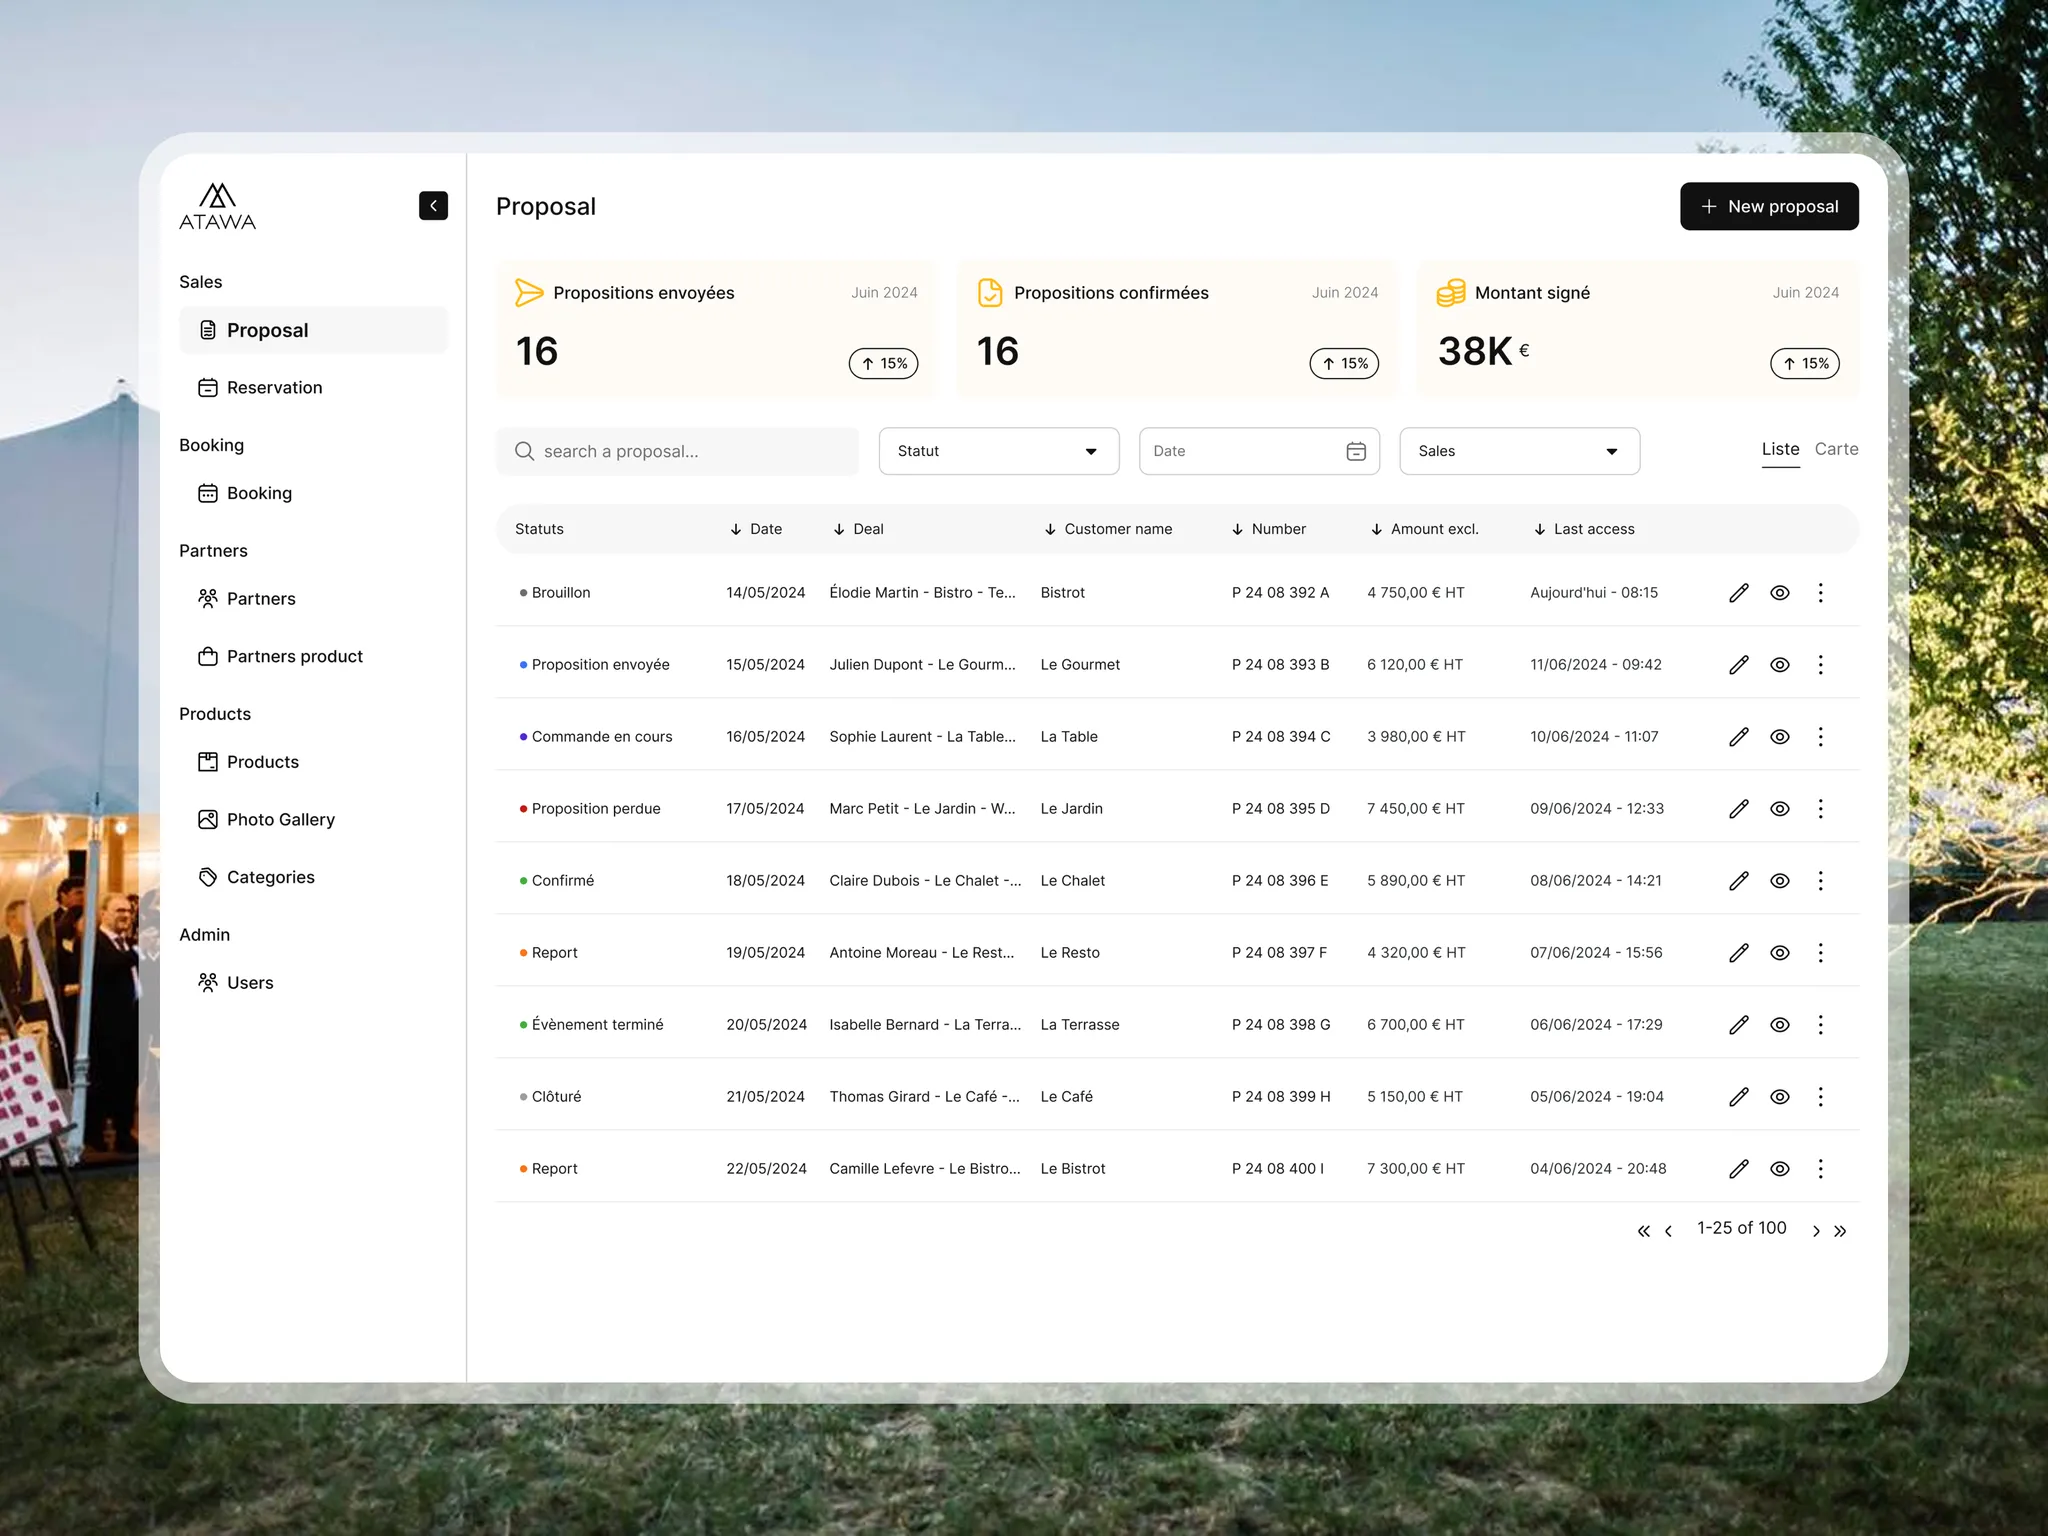Go to Categories section
This screenshot has height=1536, width=2048.
(x=313, y=877)
